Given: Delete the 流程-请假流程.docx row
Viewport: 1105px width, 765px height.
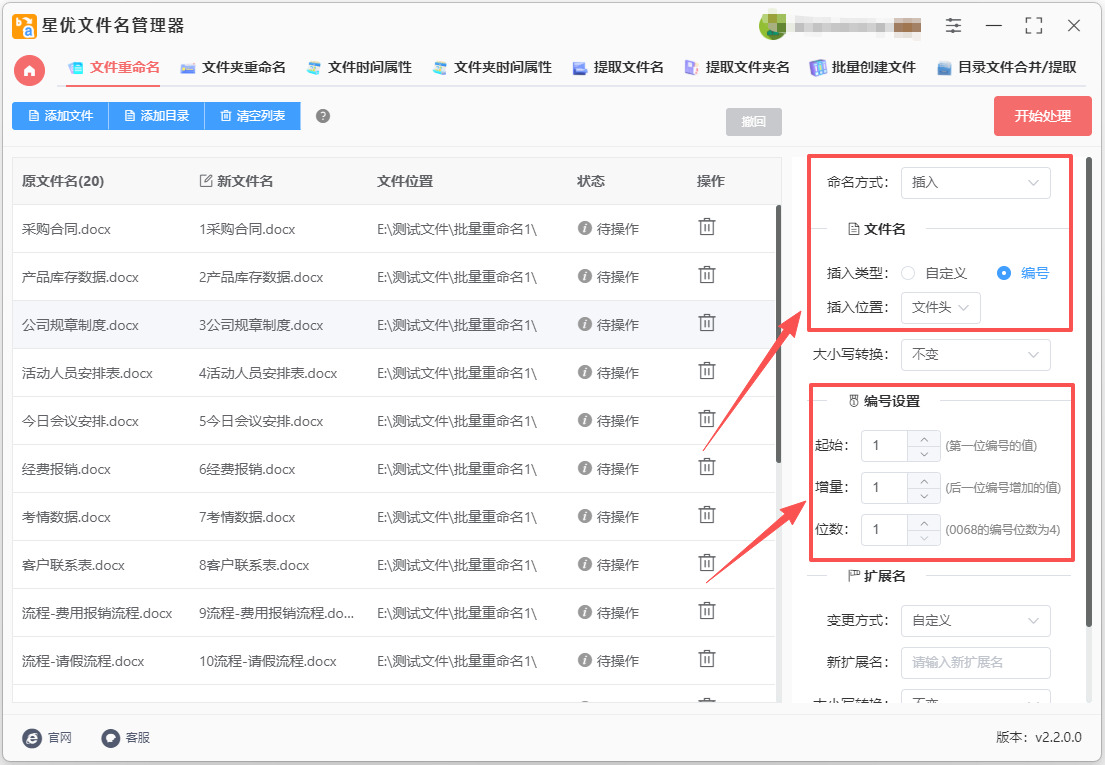Looking at the screenshot, I should click(707, 659).
